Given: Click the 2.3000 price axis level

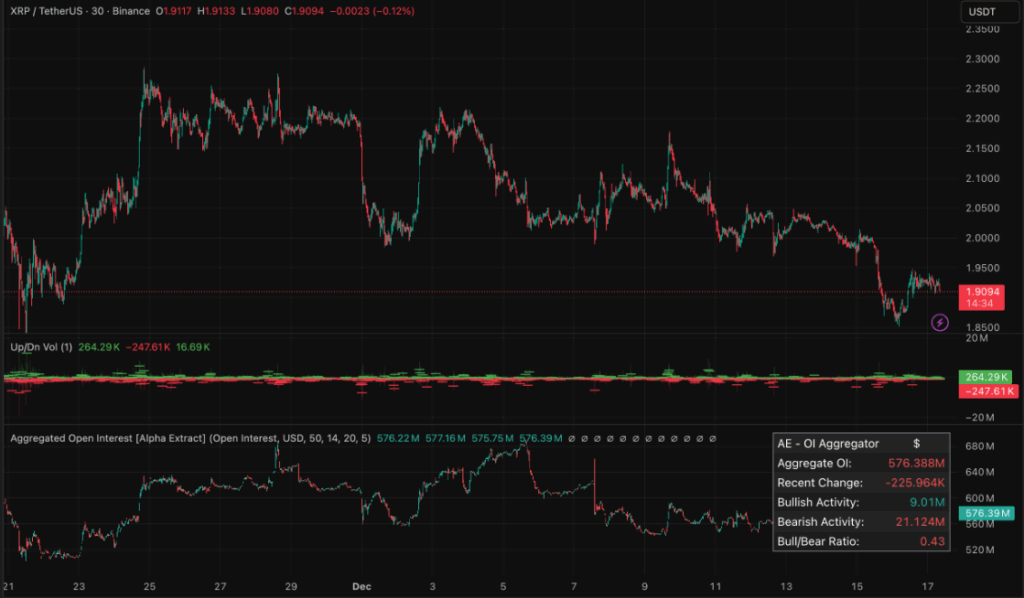Looking at the screenshot, I should tap(982, 59).
